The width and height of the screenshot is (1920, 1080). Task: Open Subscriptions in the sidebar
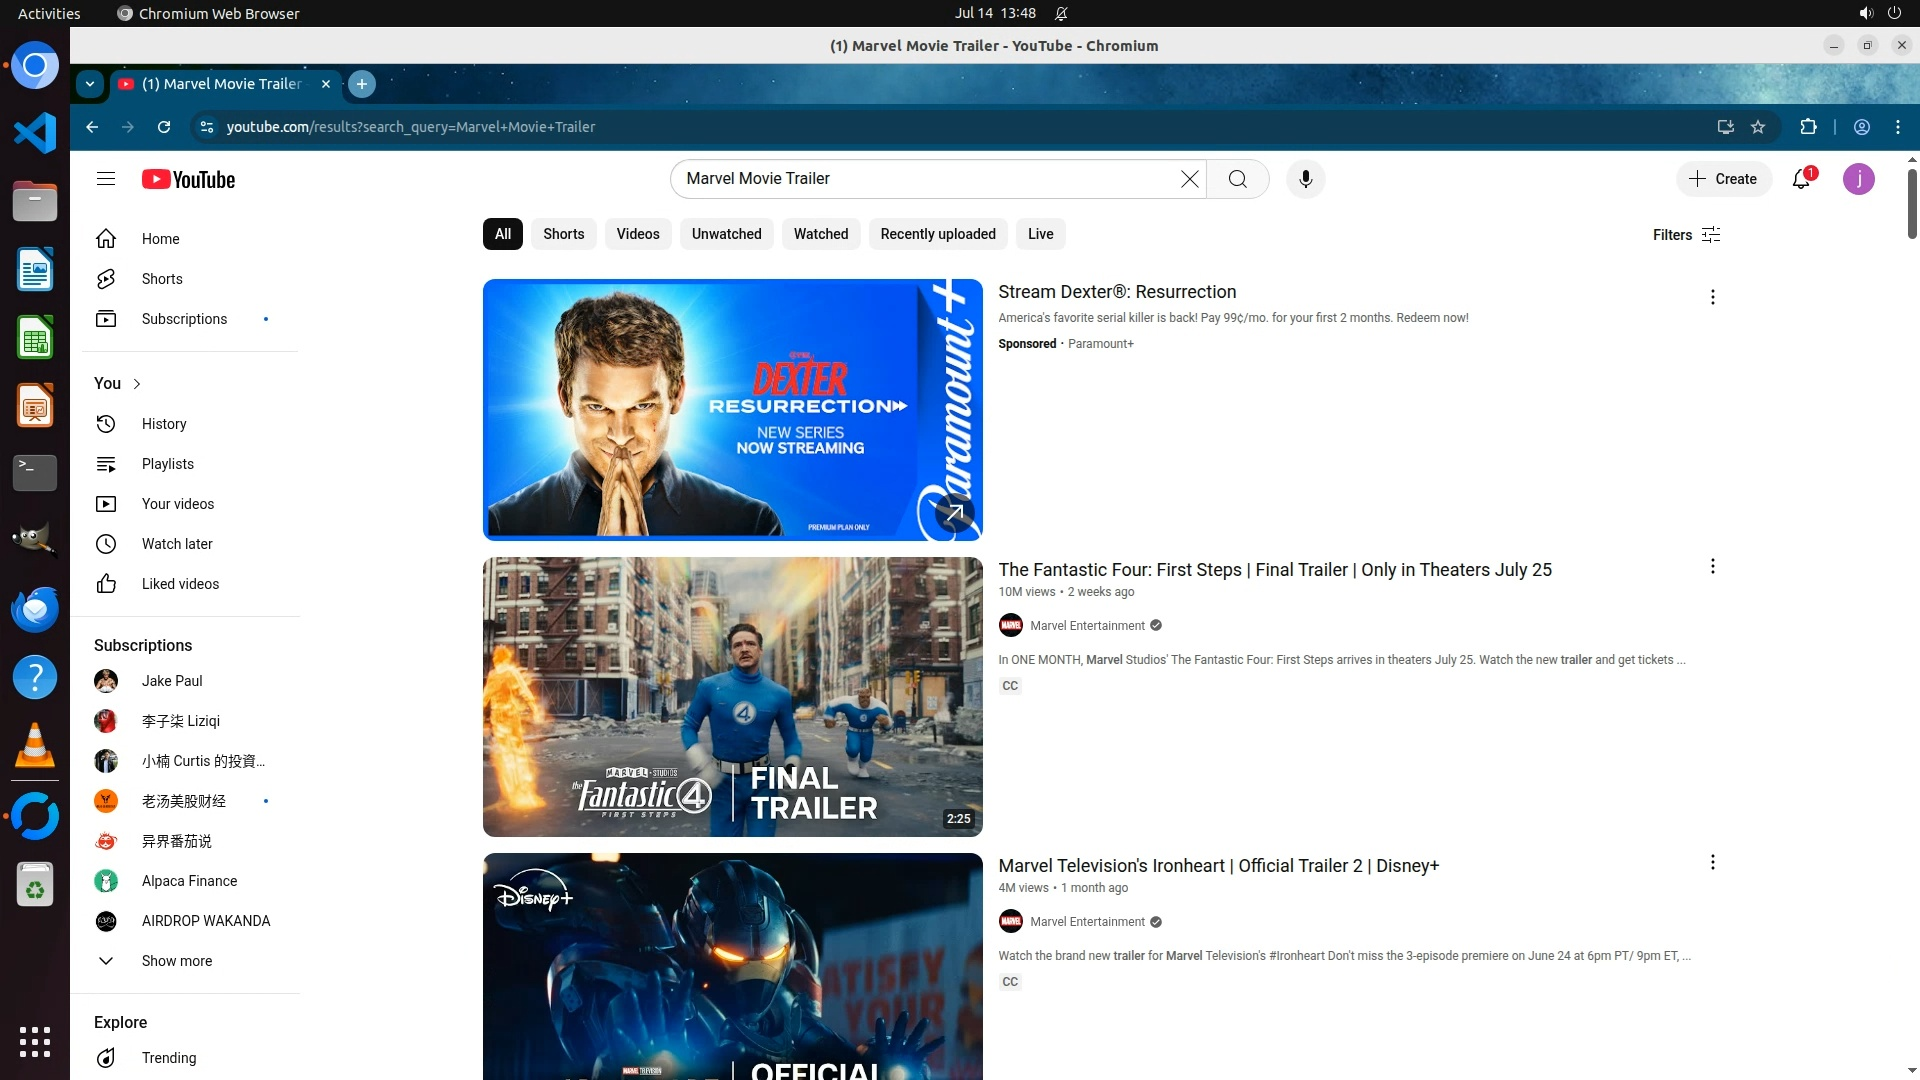click(184, 319)
